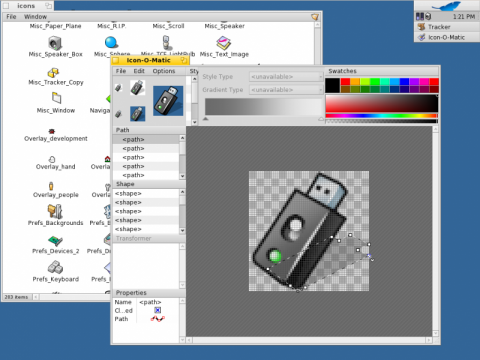
Task: Click the alpha transparency slider below hue
Action: [382, 121]
